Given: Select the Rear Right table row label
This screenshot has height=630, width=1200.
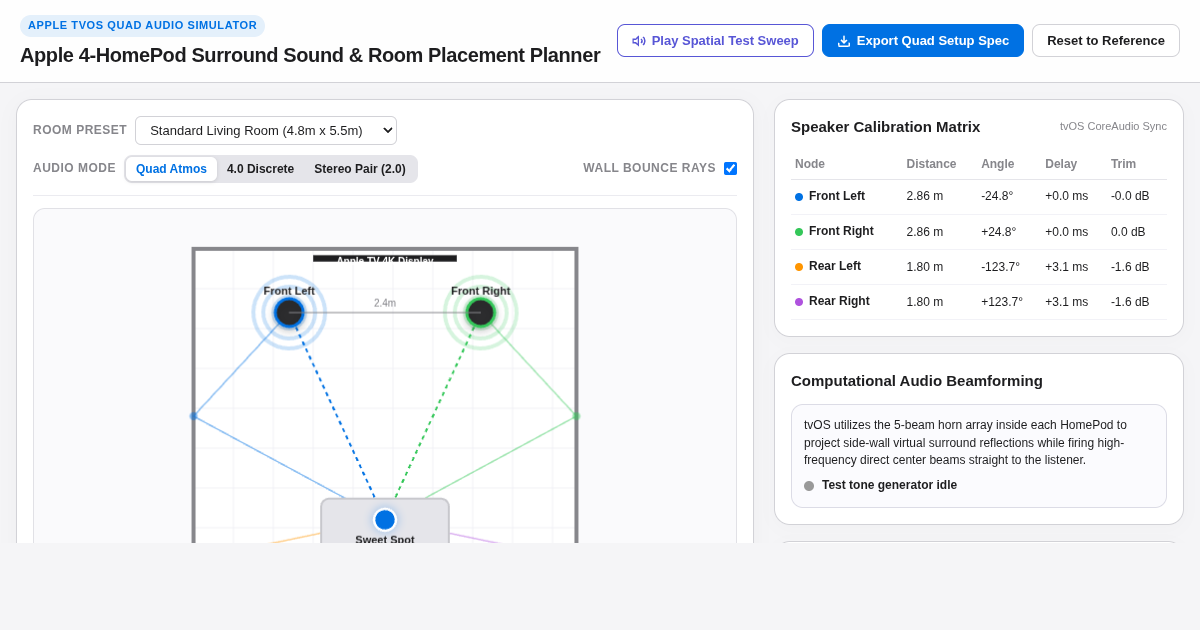Looking at the screenshot, I should [839, 301].
